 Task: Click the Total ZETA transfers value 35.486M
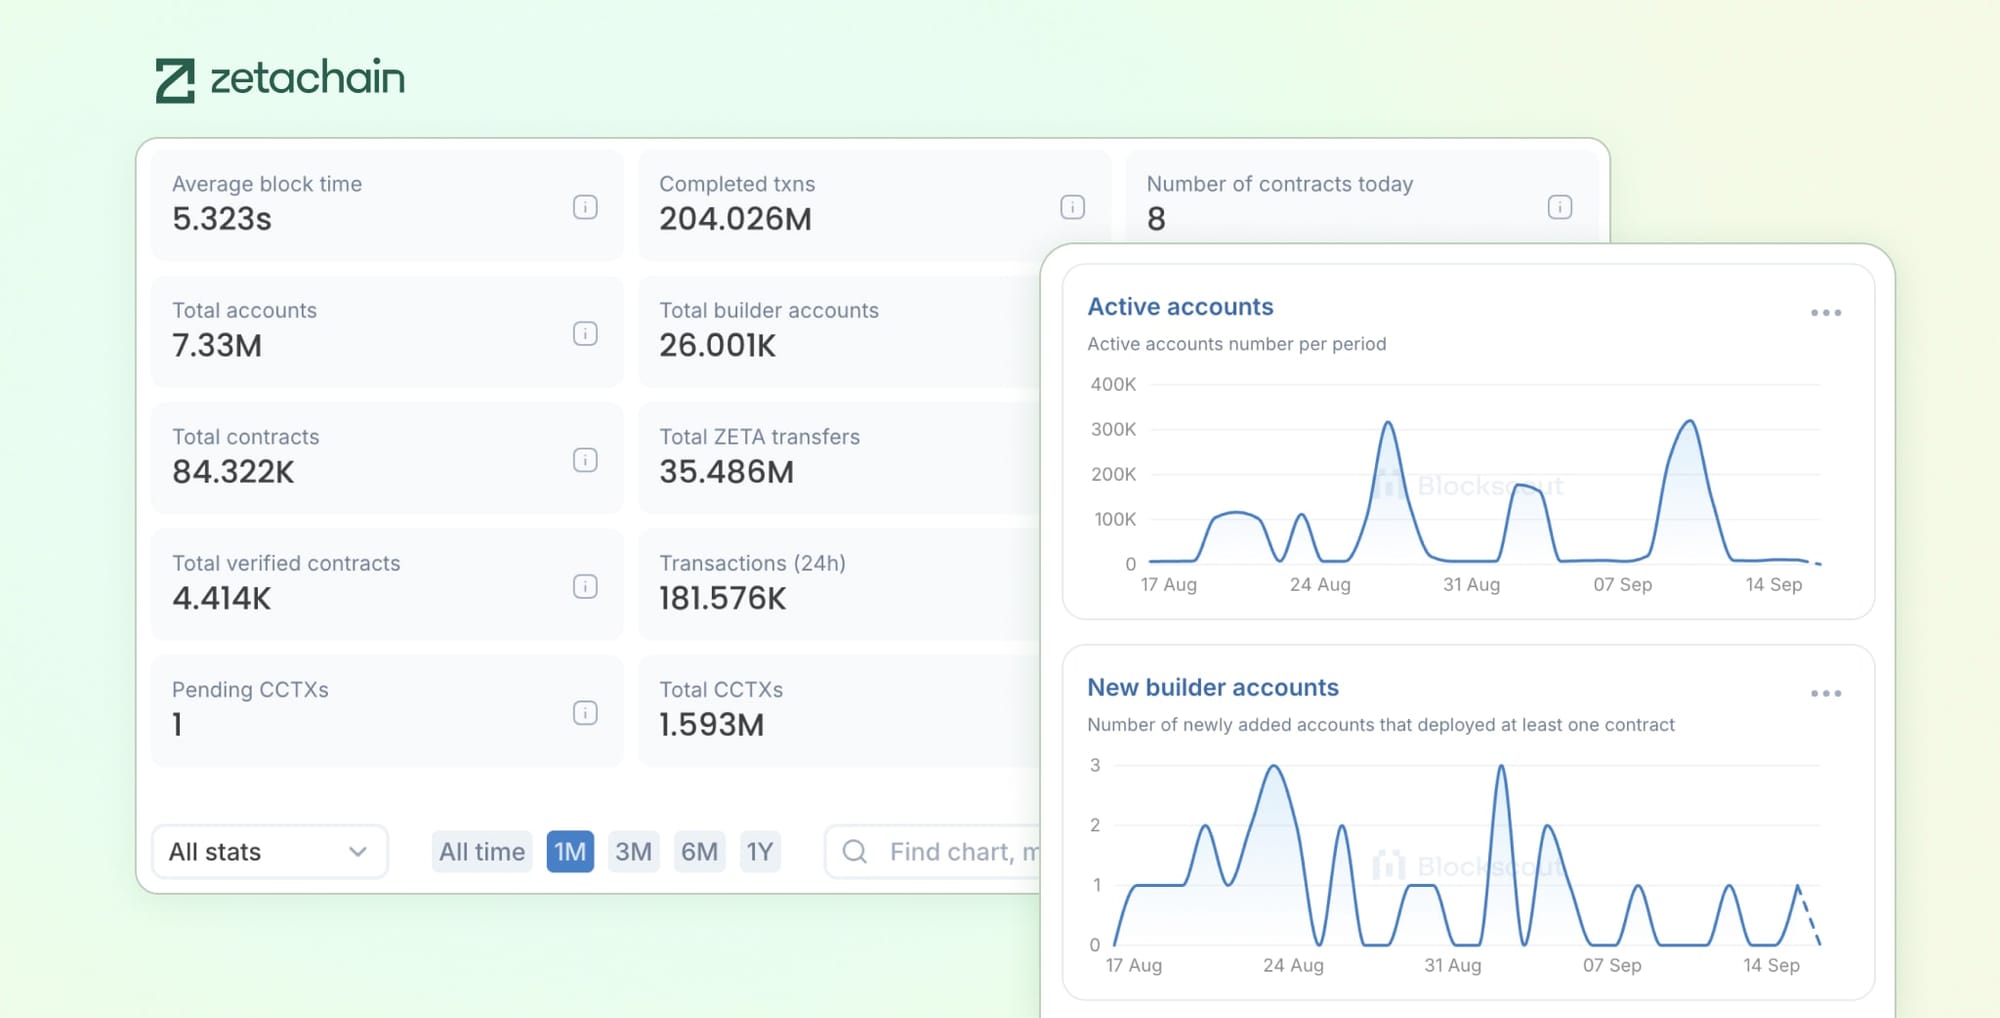pos(726,472)
